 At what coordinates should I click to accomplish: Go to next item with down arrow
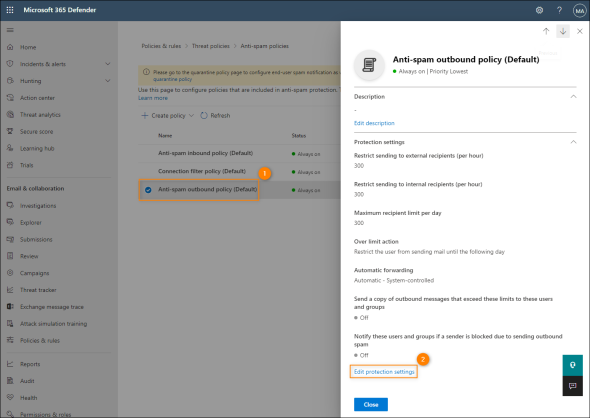coord(563,31)
